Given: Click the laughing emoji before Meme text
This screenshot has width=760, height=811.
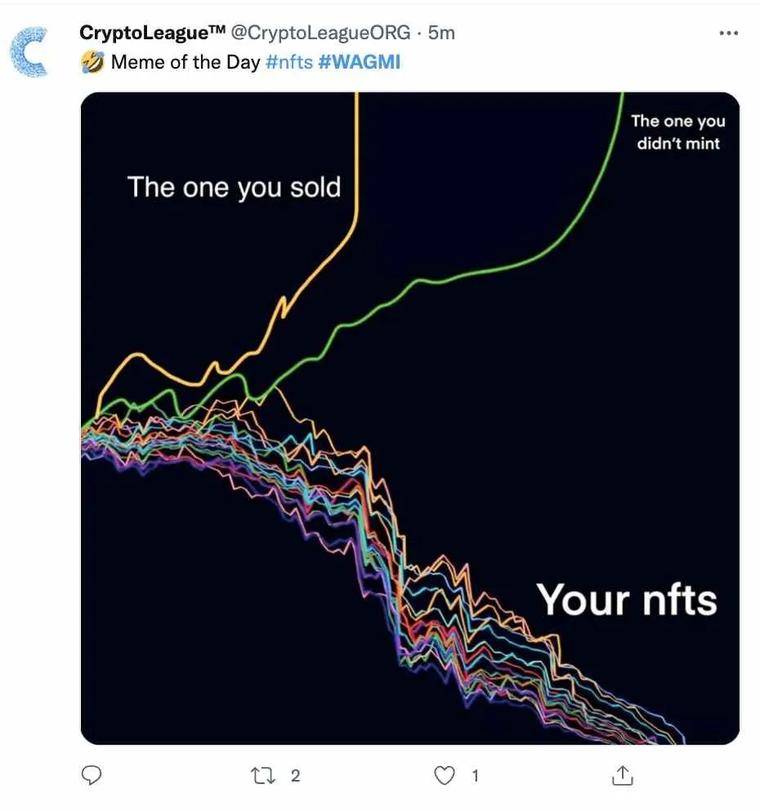Looking at the screenshot, I should (x=93, y=62).
